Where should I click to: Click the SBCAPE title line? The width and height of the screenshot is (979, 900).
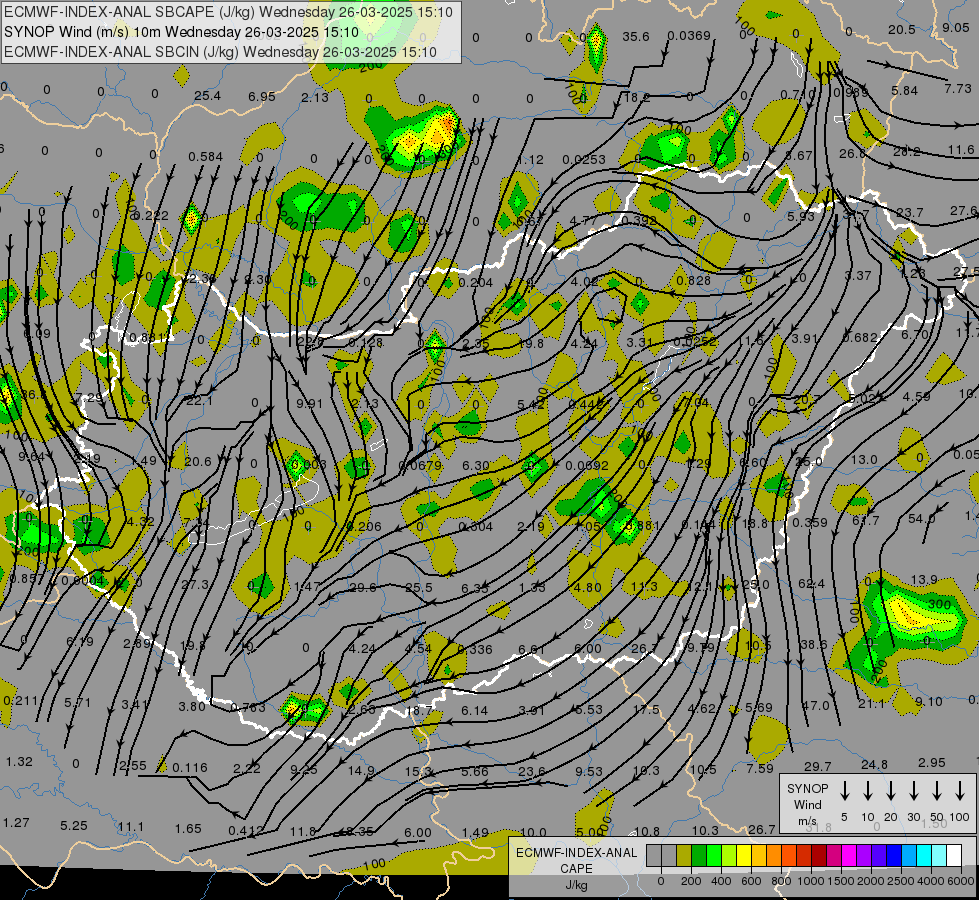click(228, 12)
